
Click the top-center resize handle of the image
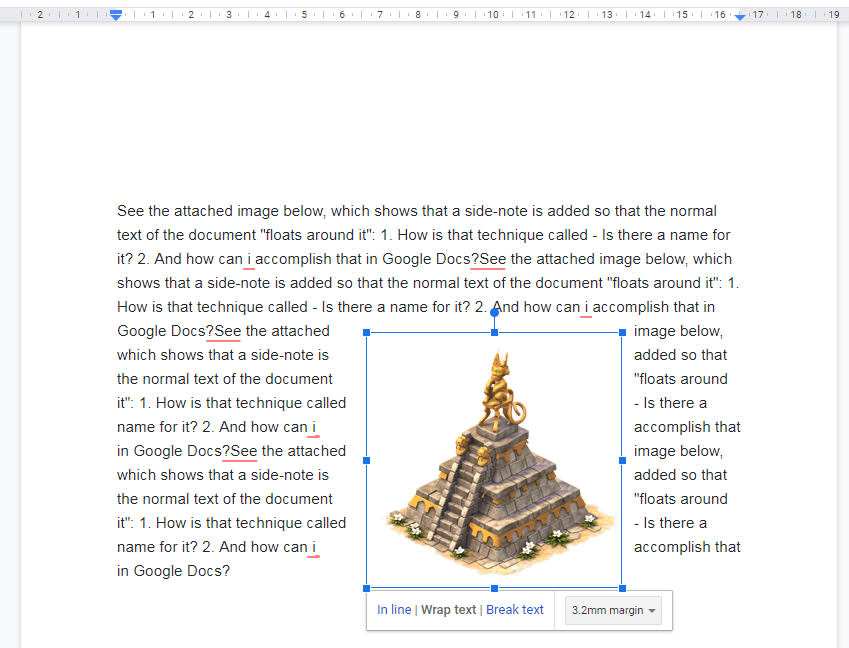click(494, 332)
